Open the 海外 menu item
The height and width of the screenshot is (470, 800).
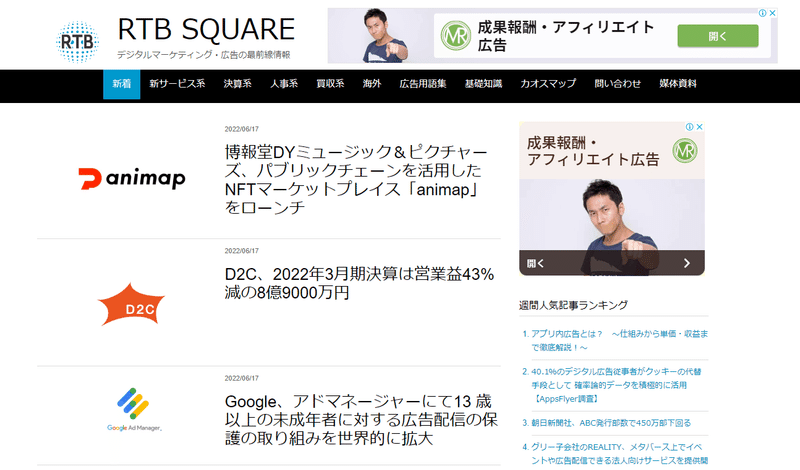372,84
